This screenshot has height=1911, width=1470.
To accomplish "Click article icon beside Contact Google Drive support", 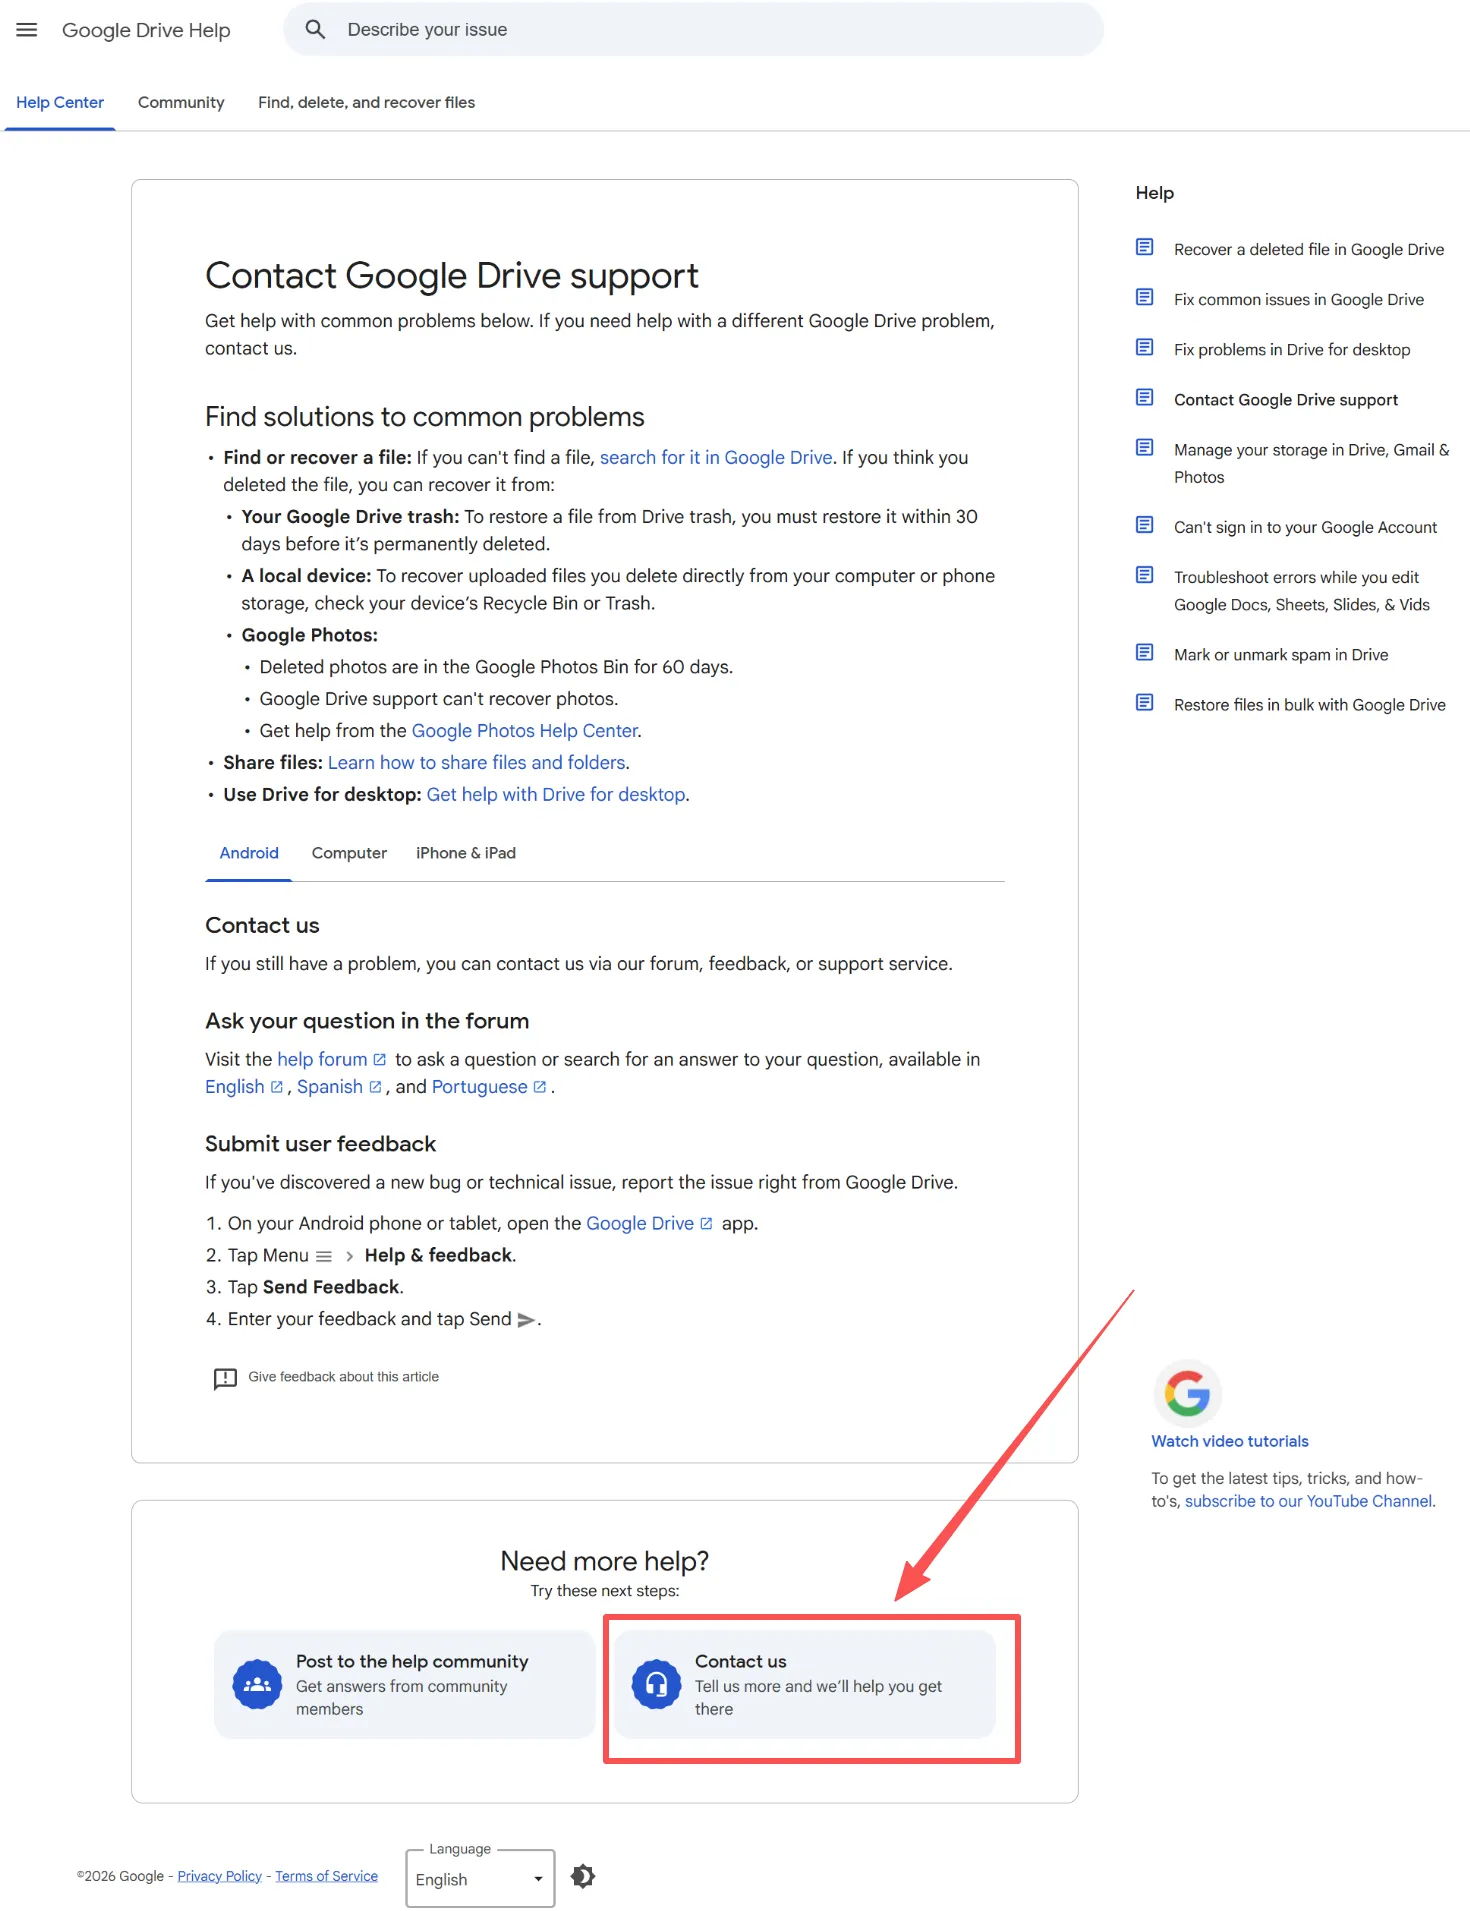I will [x=1145, y=398].
